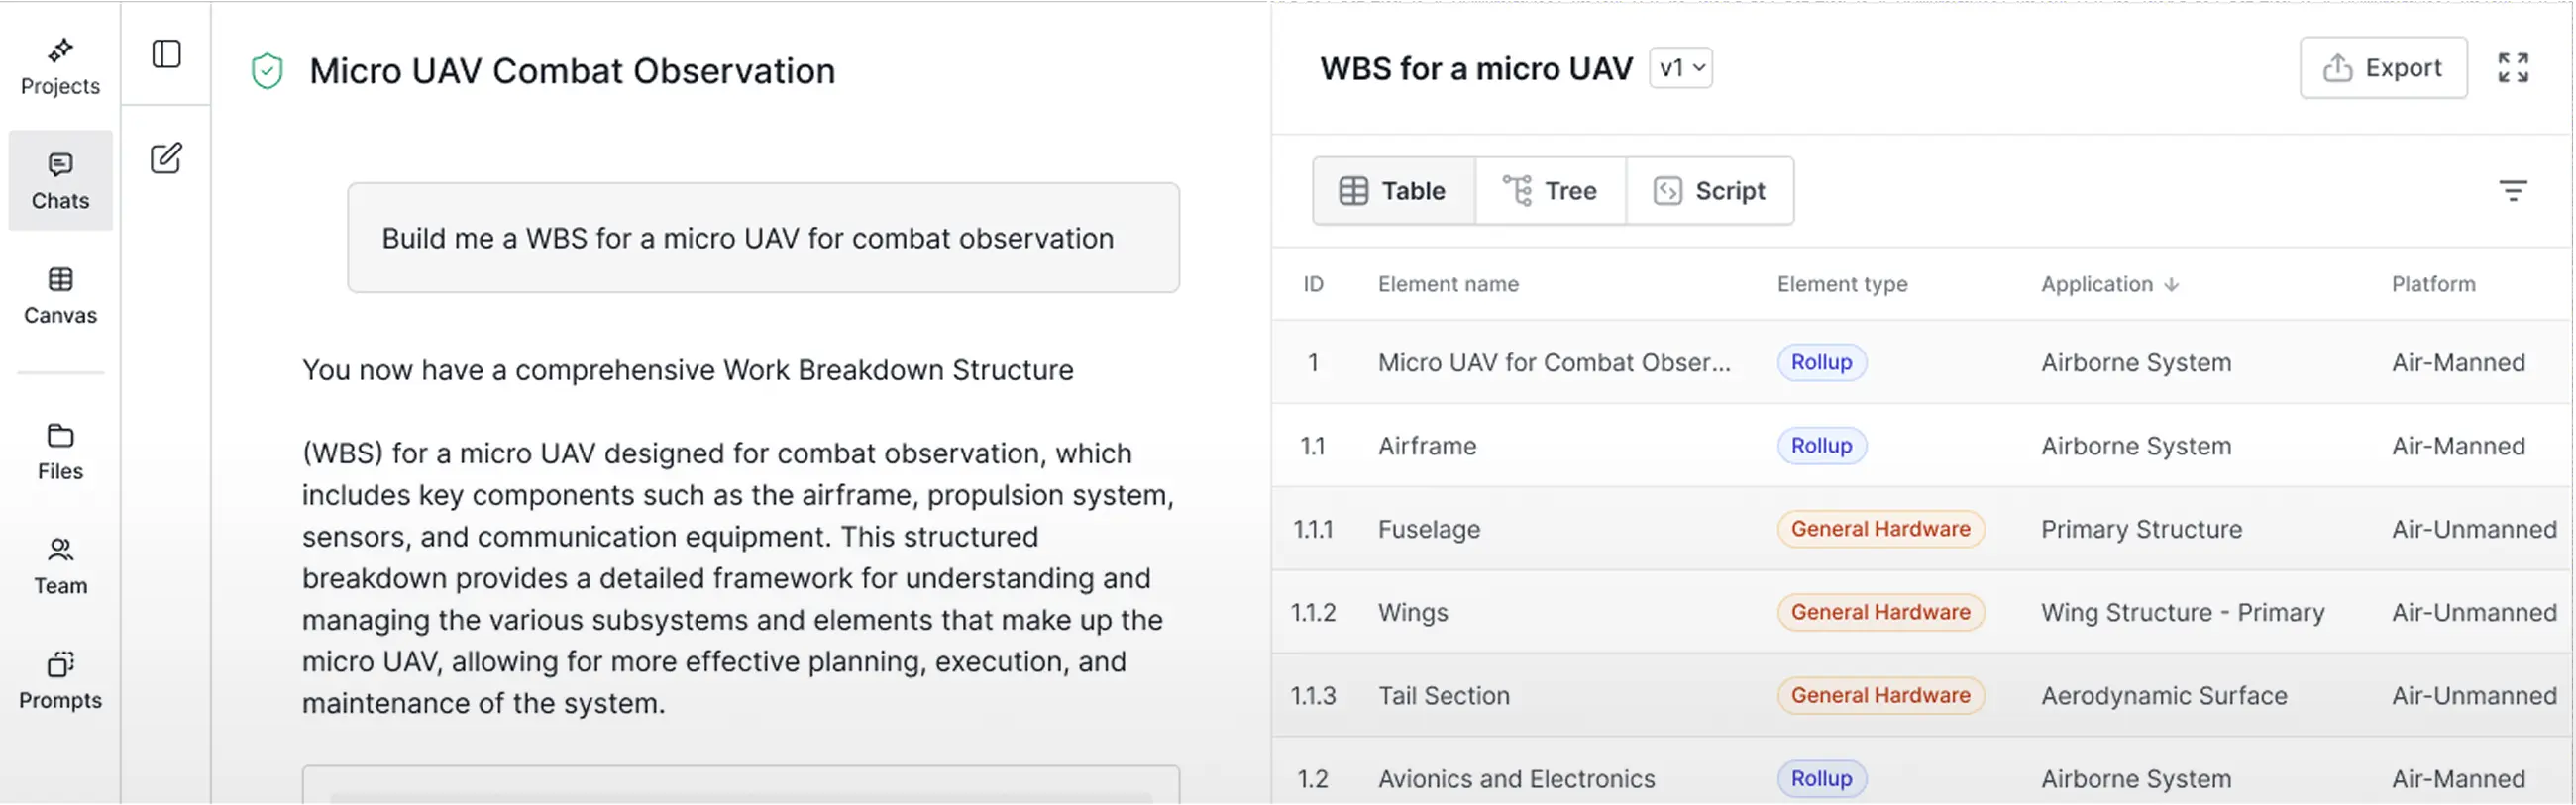2576x805 pixels.
Task: Switch to the Tree view tab
Action: [x=1550, y=190]
